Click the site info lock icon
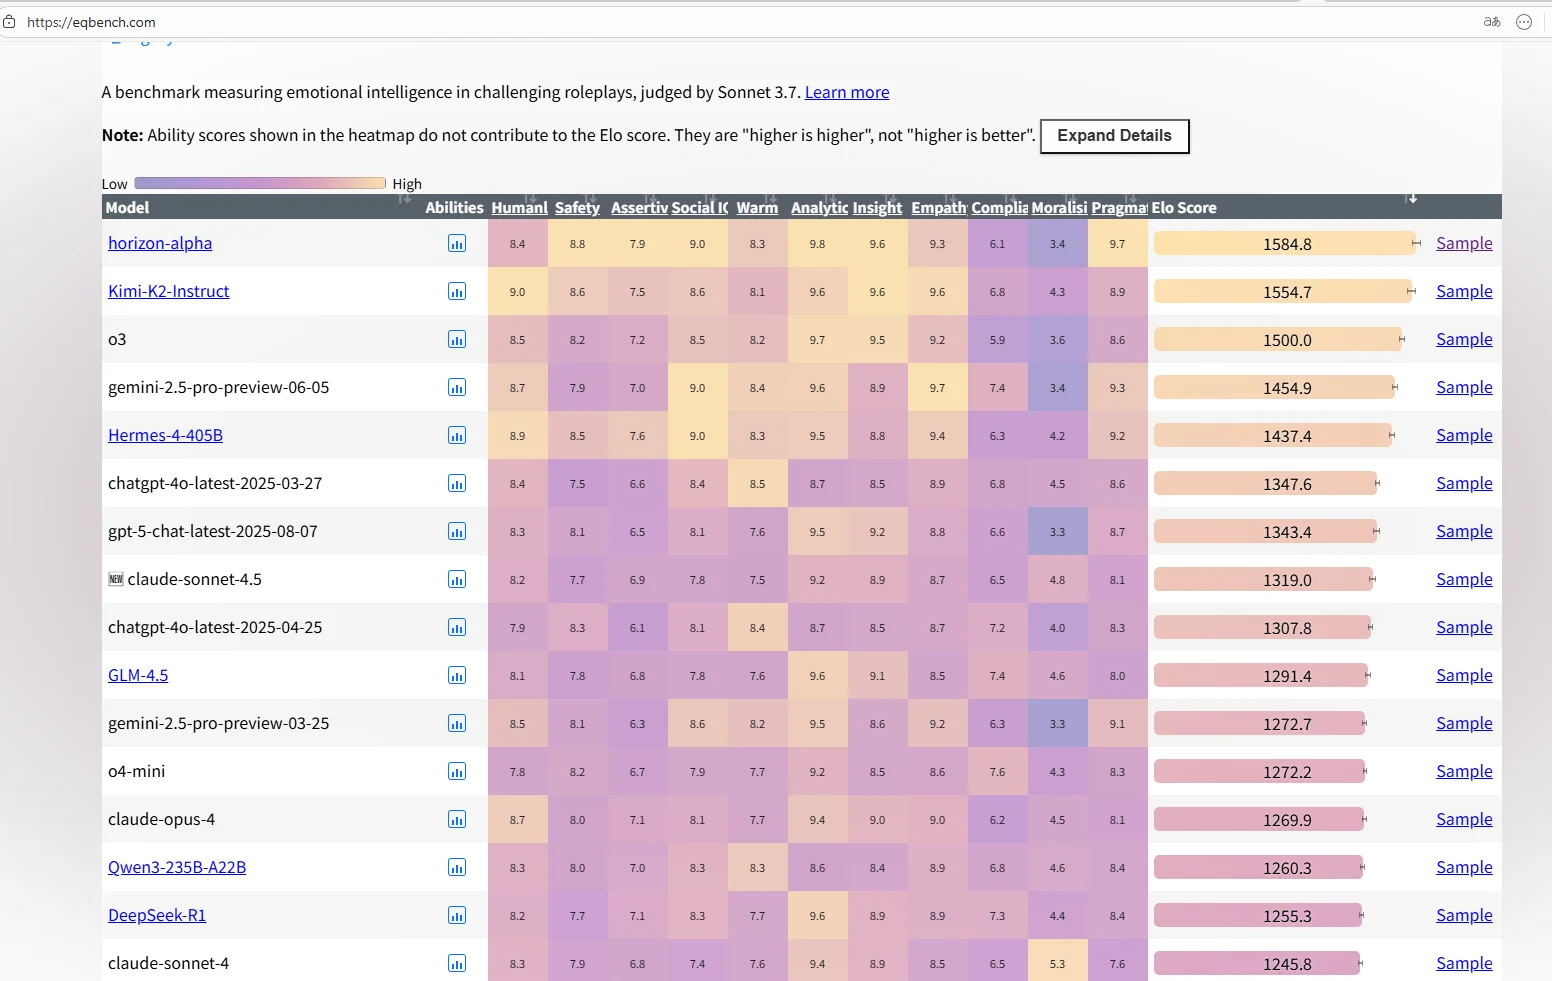 pos(9,22)
